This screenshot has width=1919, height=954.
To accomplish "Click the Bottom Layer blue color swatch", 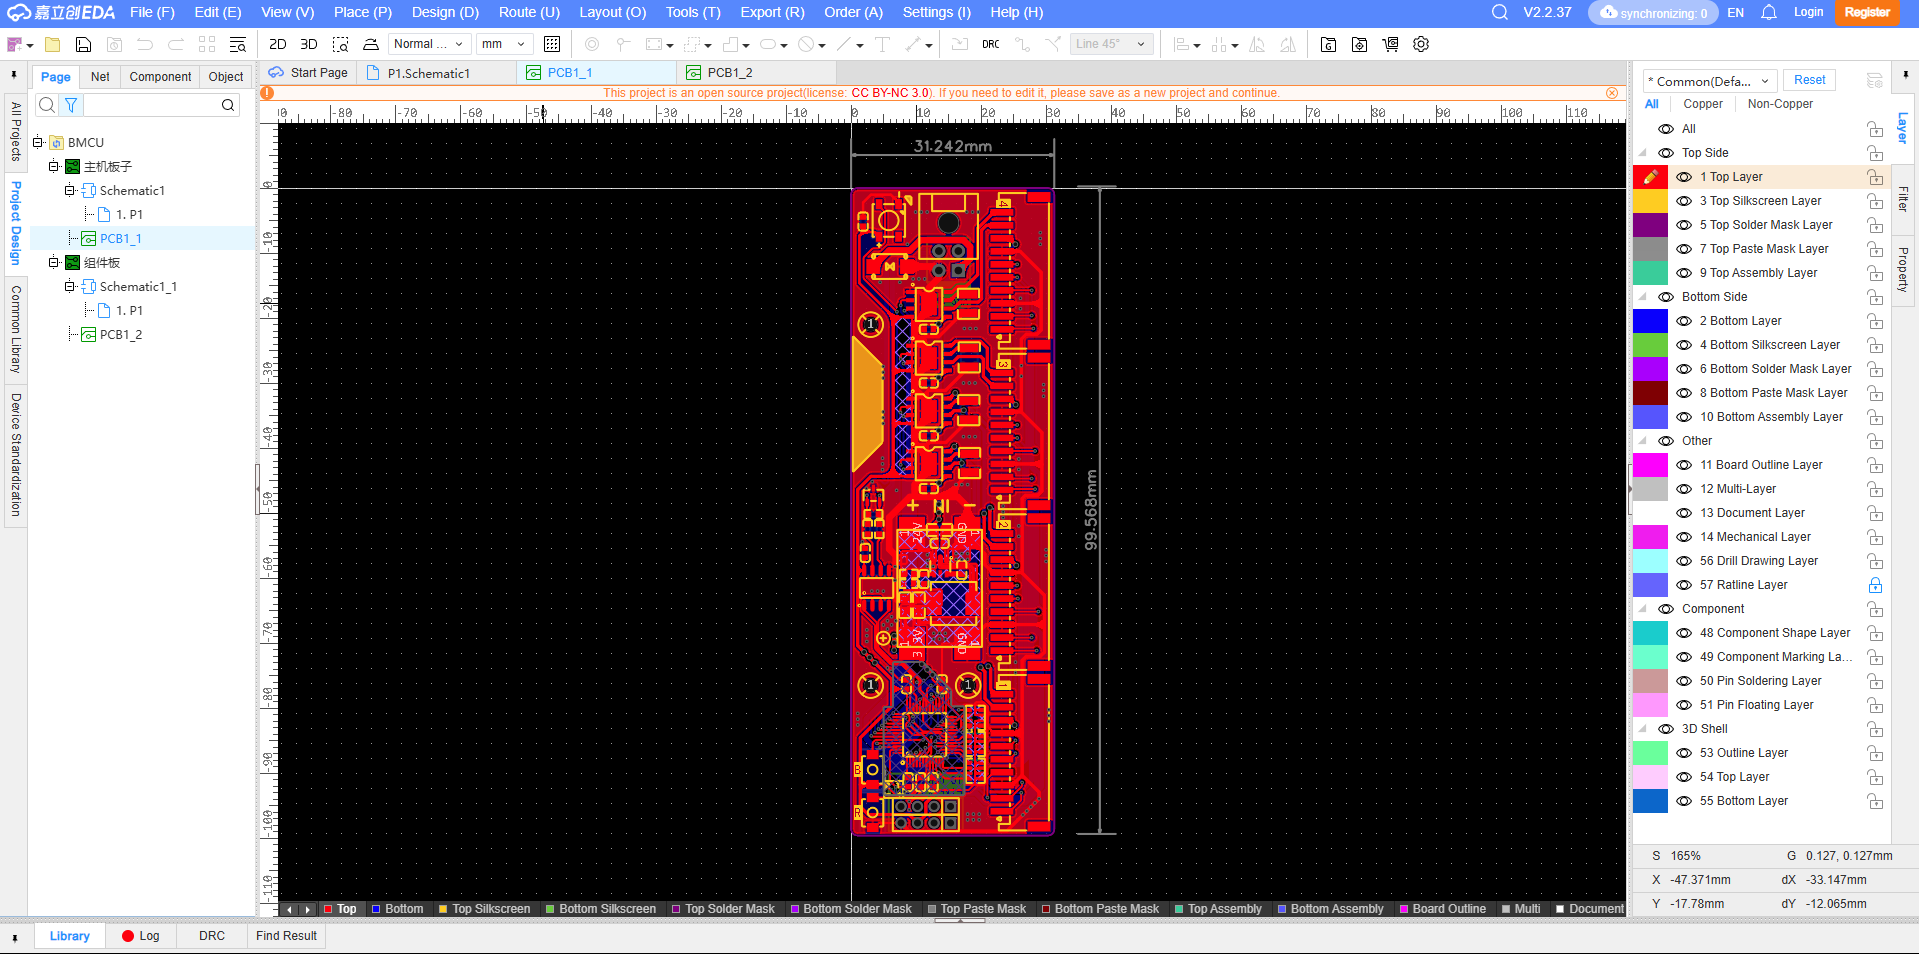I will tap(1650, 321).
